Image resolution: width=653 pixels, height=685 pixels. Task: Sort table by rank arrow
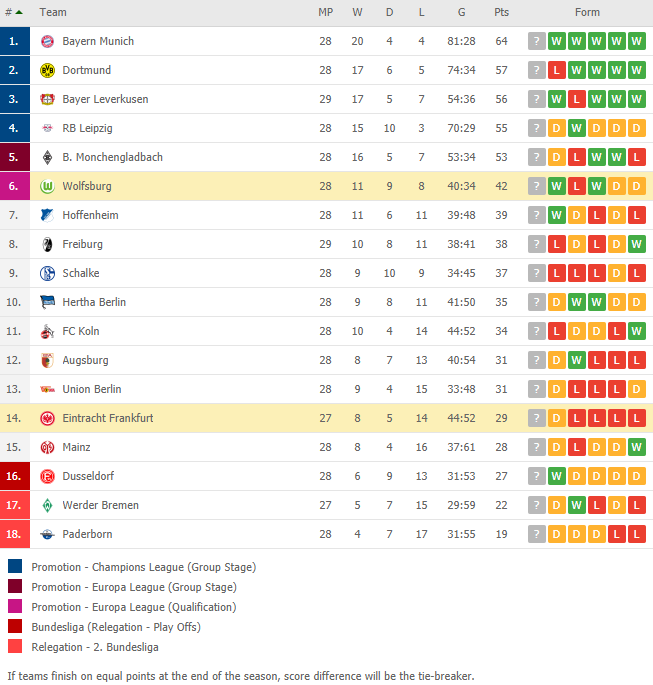pos(19,12)
